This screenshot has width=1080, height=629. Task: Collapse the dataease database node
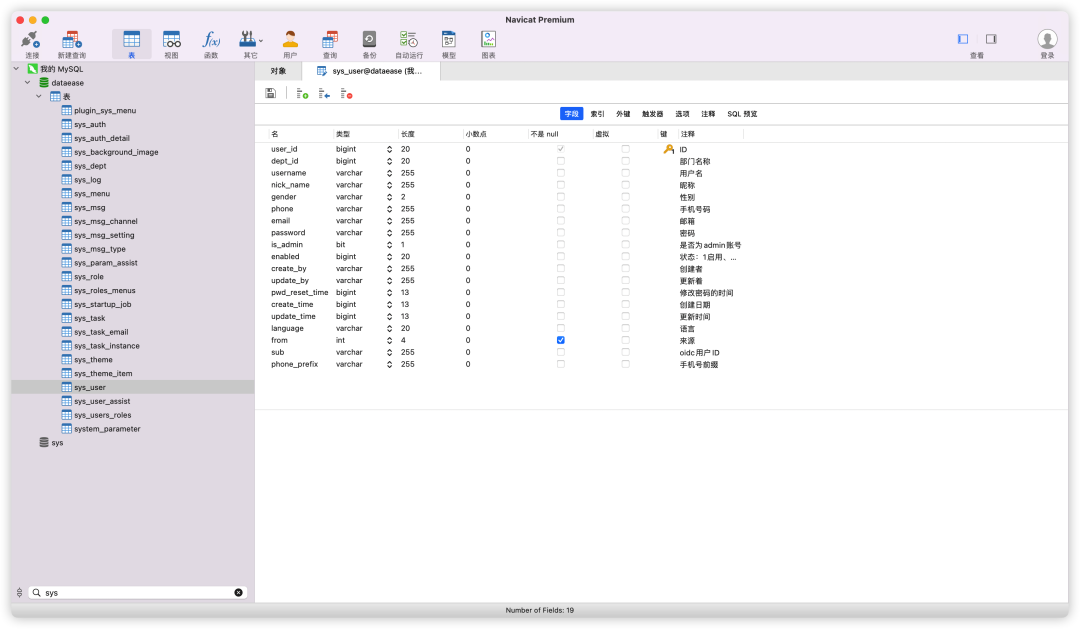tap(27, 82)
